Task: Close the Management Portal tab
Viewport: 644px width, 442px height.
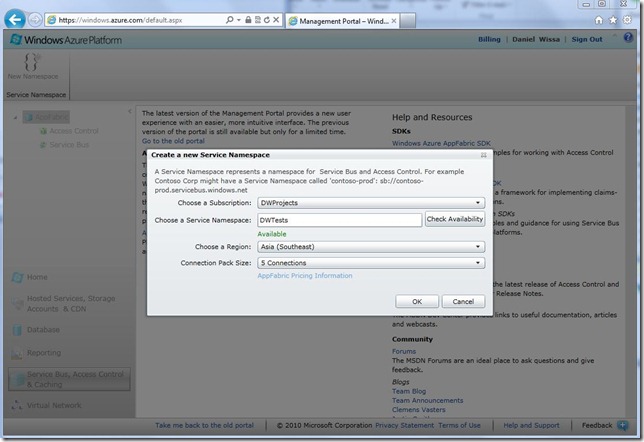Action: click(393, 21)
